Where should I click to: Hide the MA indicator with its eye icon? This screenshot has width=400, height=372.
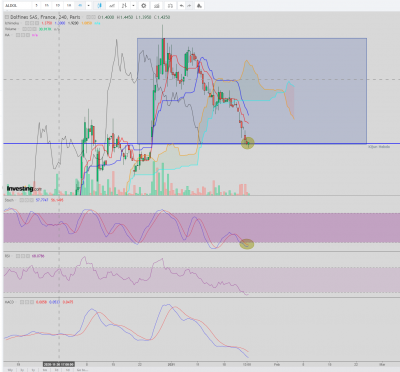(18, 35)
